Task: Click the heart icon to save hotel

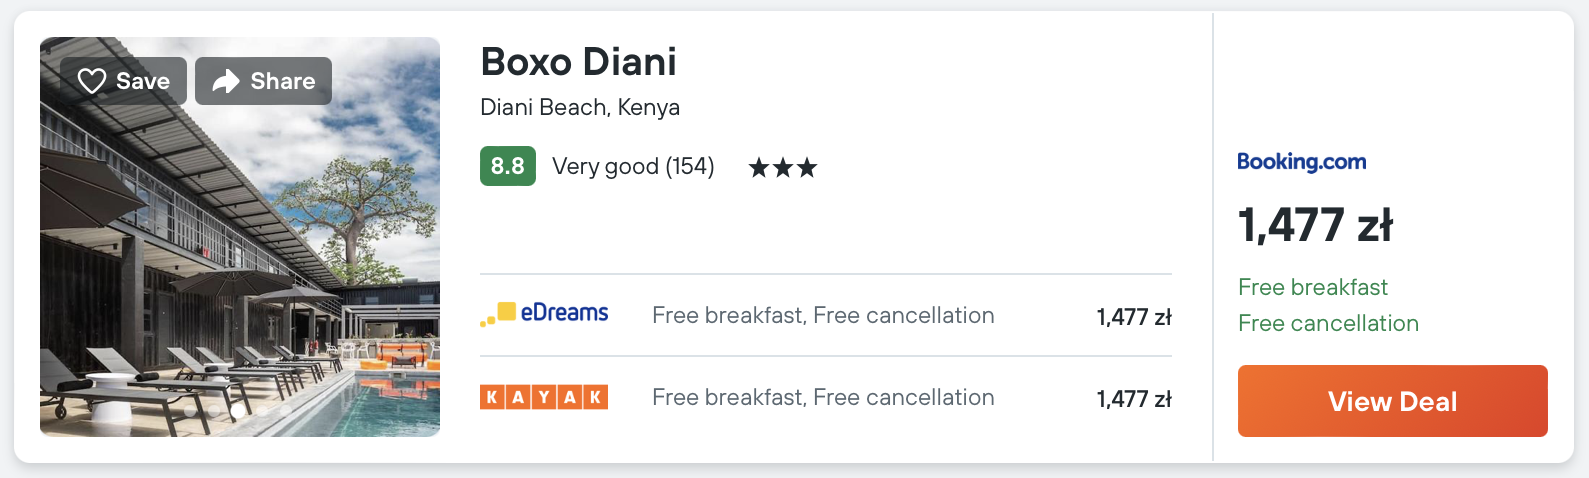Action: pos(92,81)
